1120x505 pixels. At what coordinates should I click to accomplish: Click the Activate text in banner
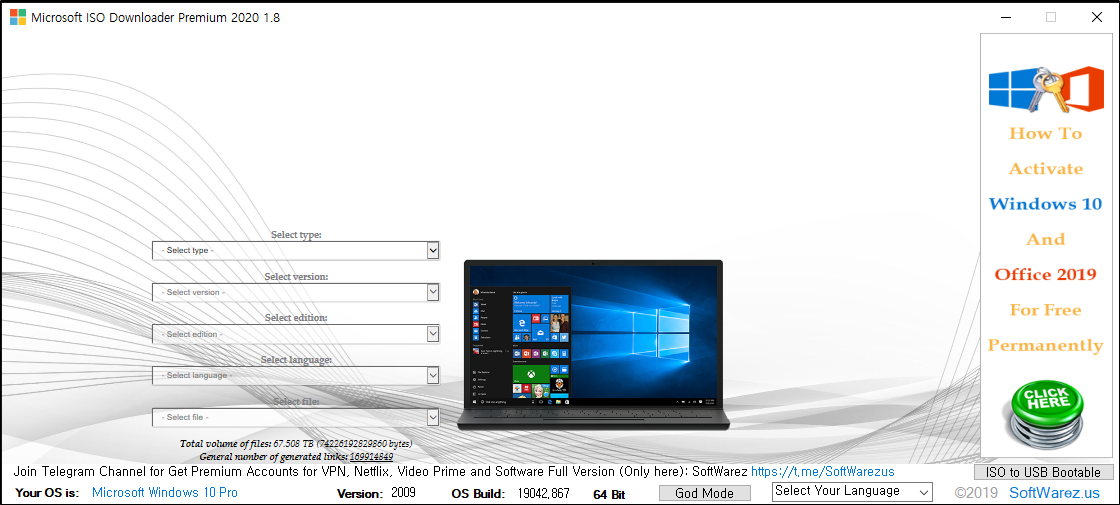pos(1045,169)
